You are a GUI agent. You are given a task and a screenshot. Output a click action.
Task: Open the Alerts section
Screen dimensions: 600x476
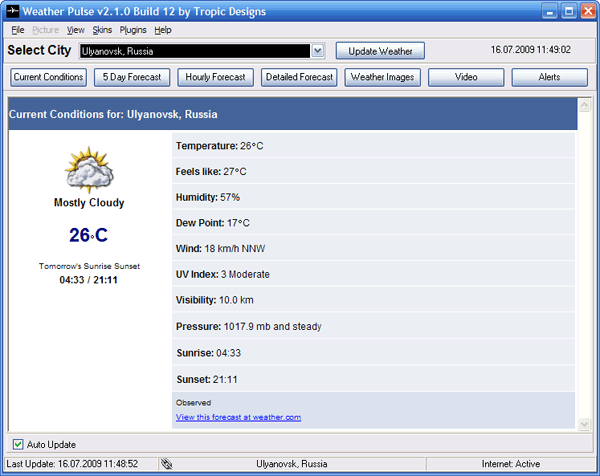coord(549,77)
